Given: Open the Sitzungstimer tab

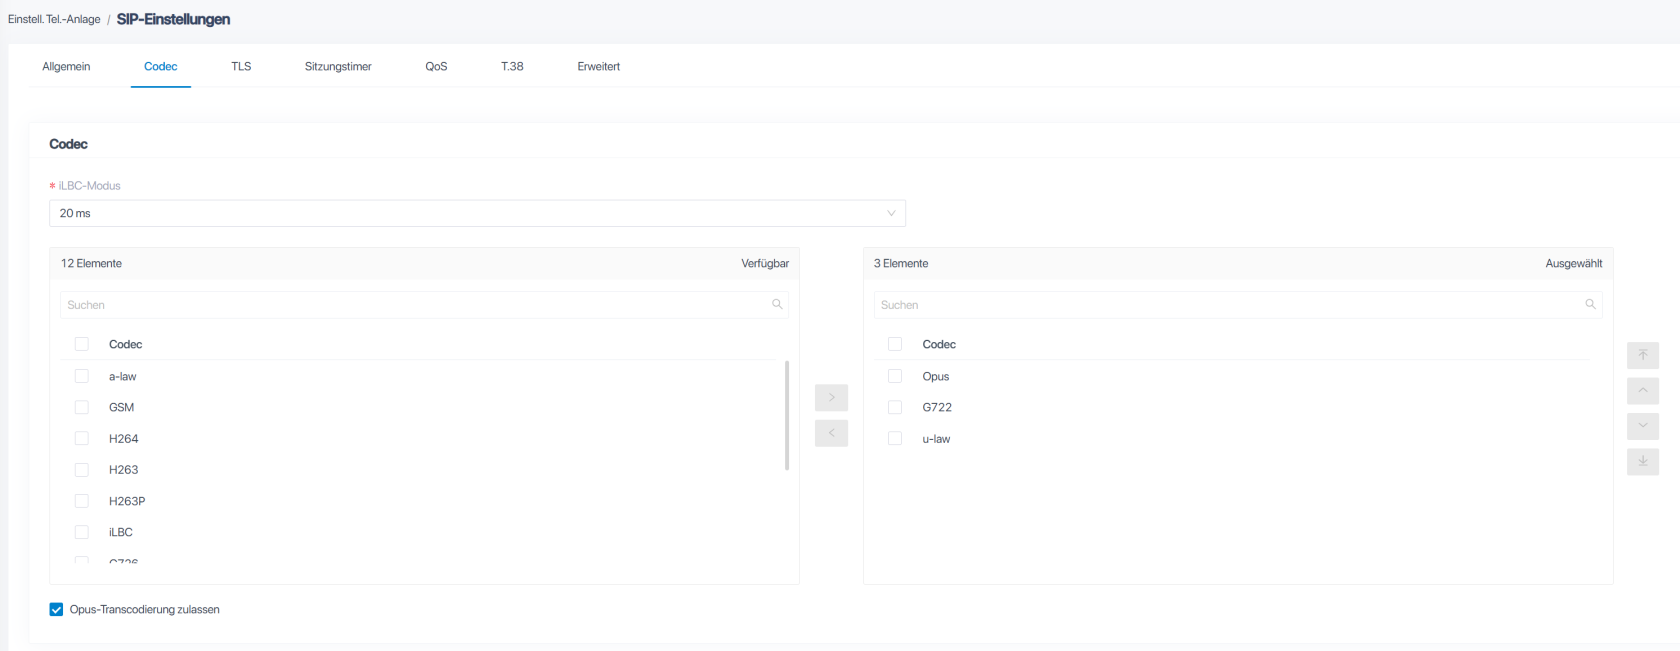Looking at the screenshot, I should click(x=338, y=67).
